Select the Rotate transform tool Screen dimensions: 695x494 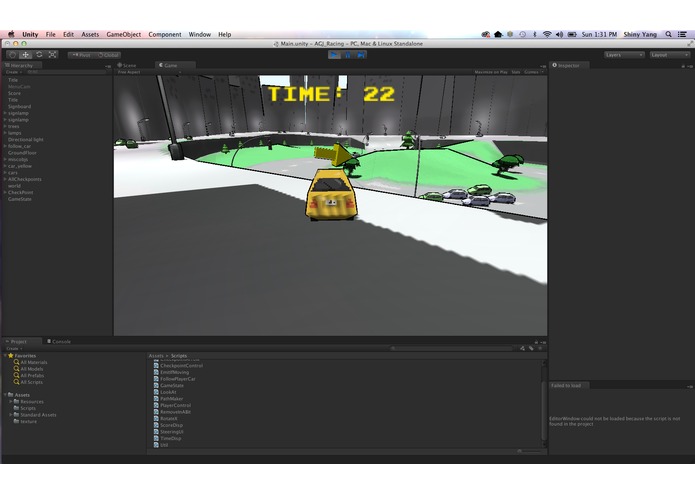tap(39, 54)
